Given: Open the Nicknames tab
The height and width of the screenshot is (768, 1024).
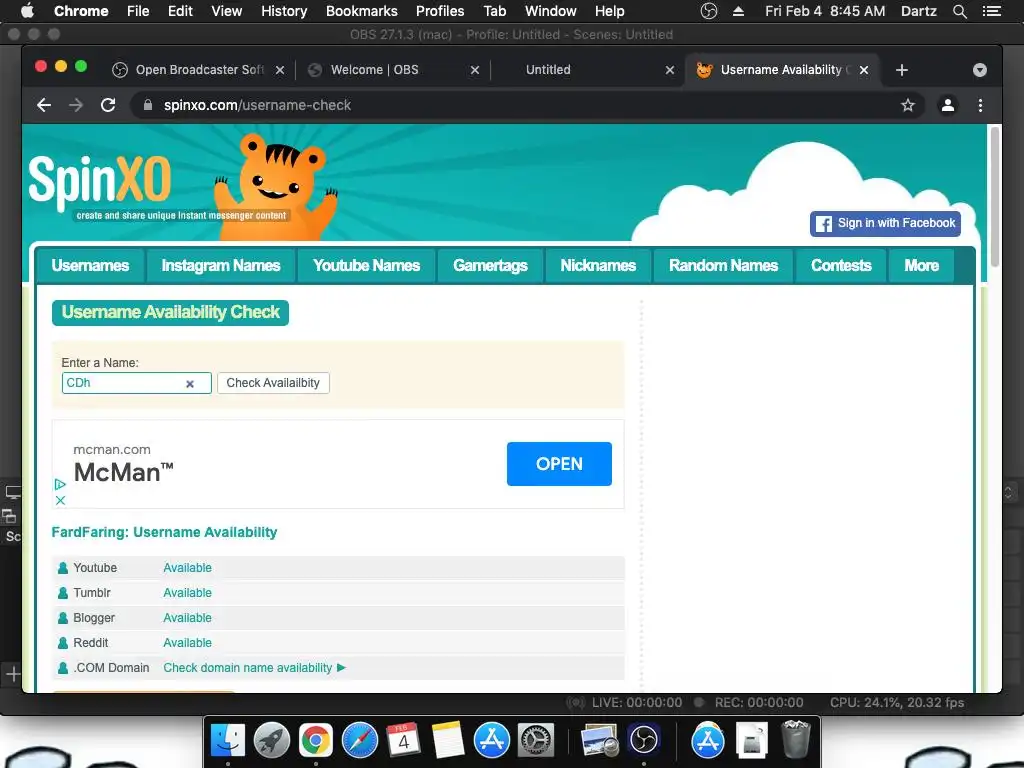Looking at the screenshot, I should (x=598, y=266).
